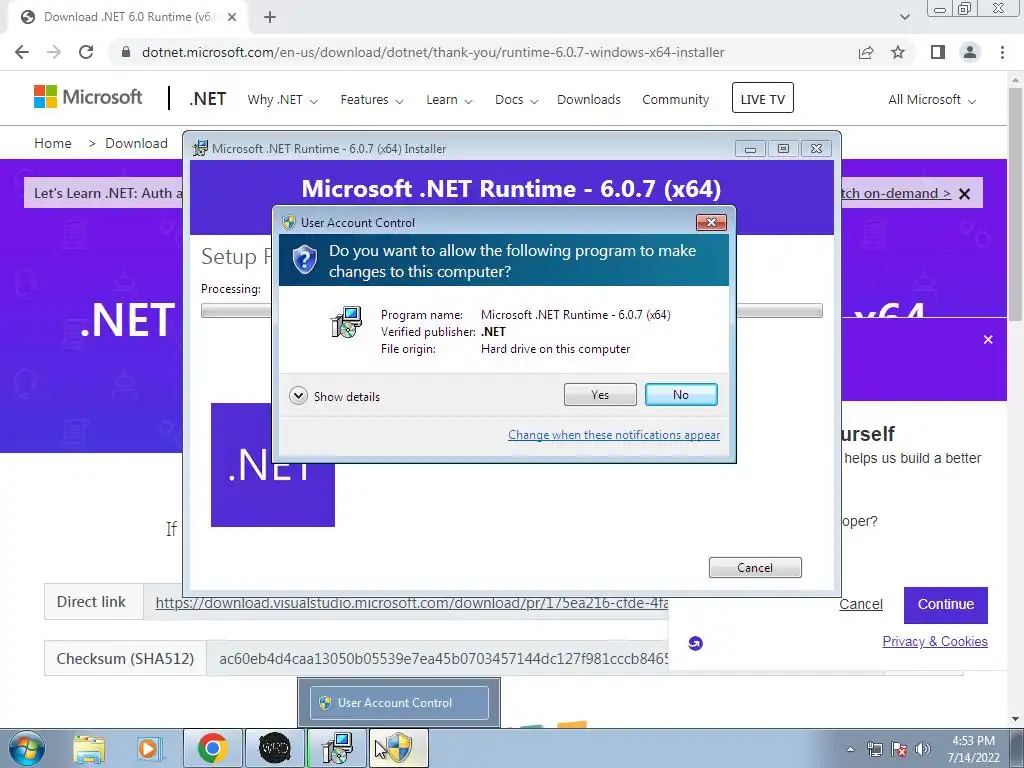Share this page via Chrome share icon

click(866, 52)
